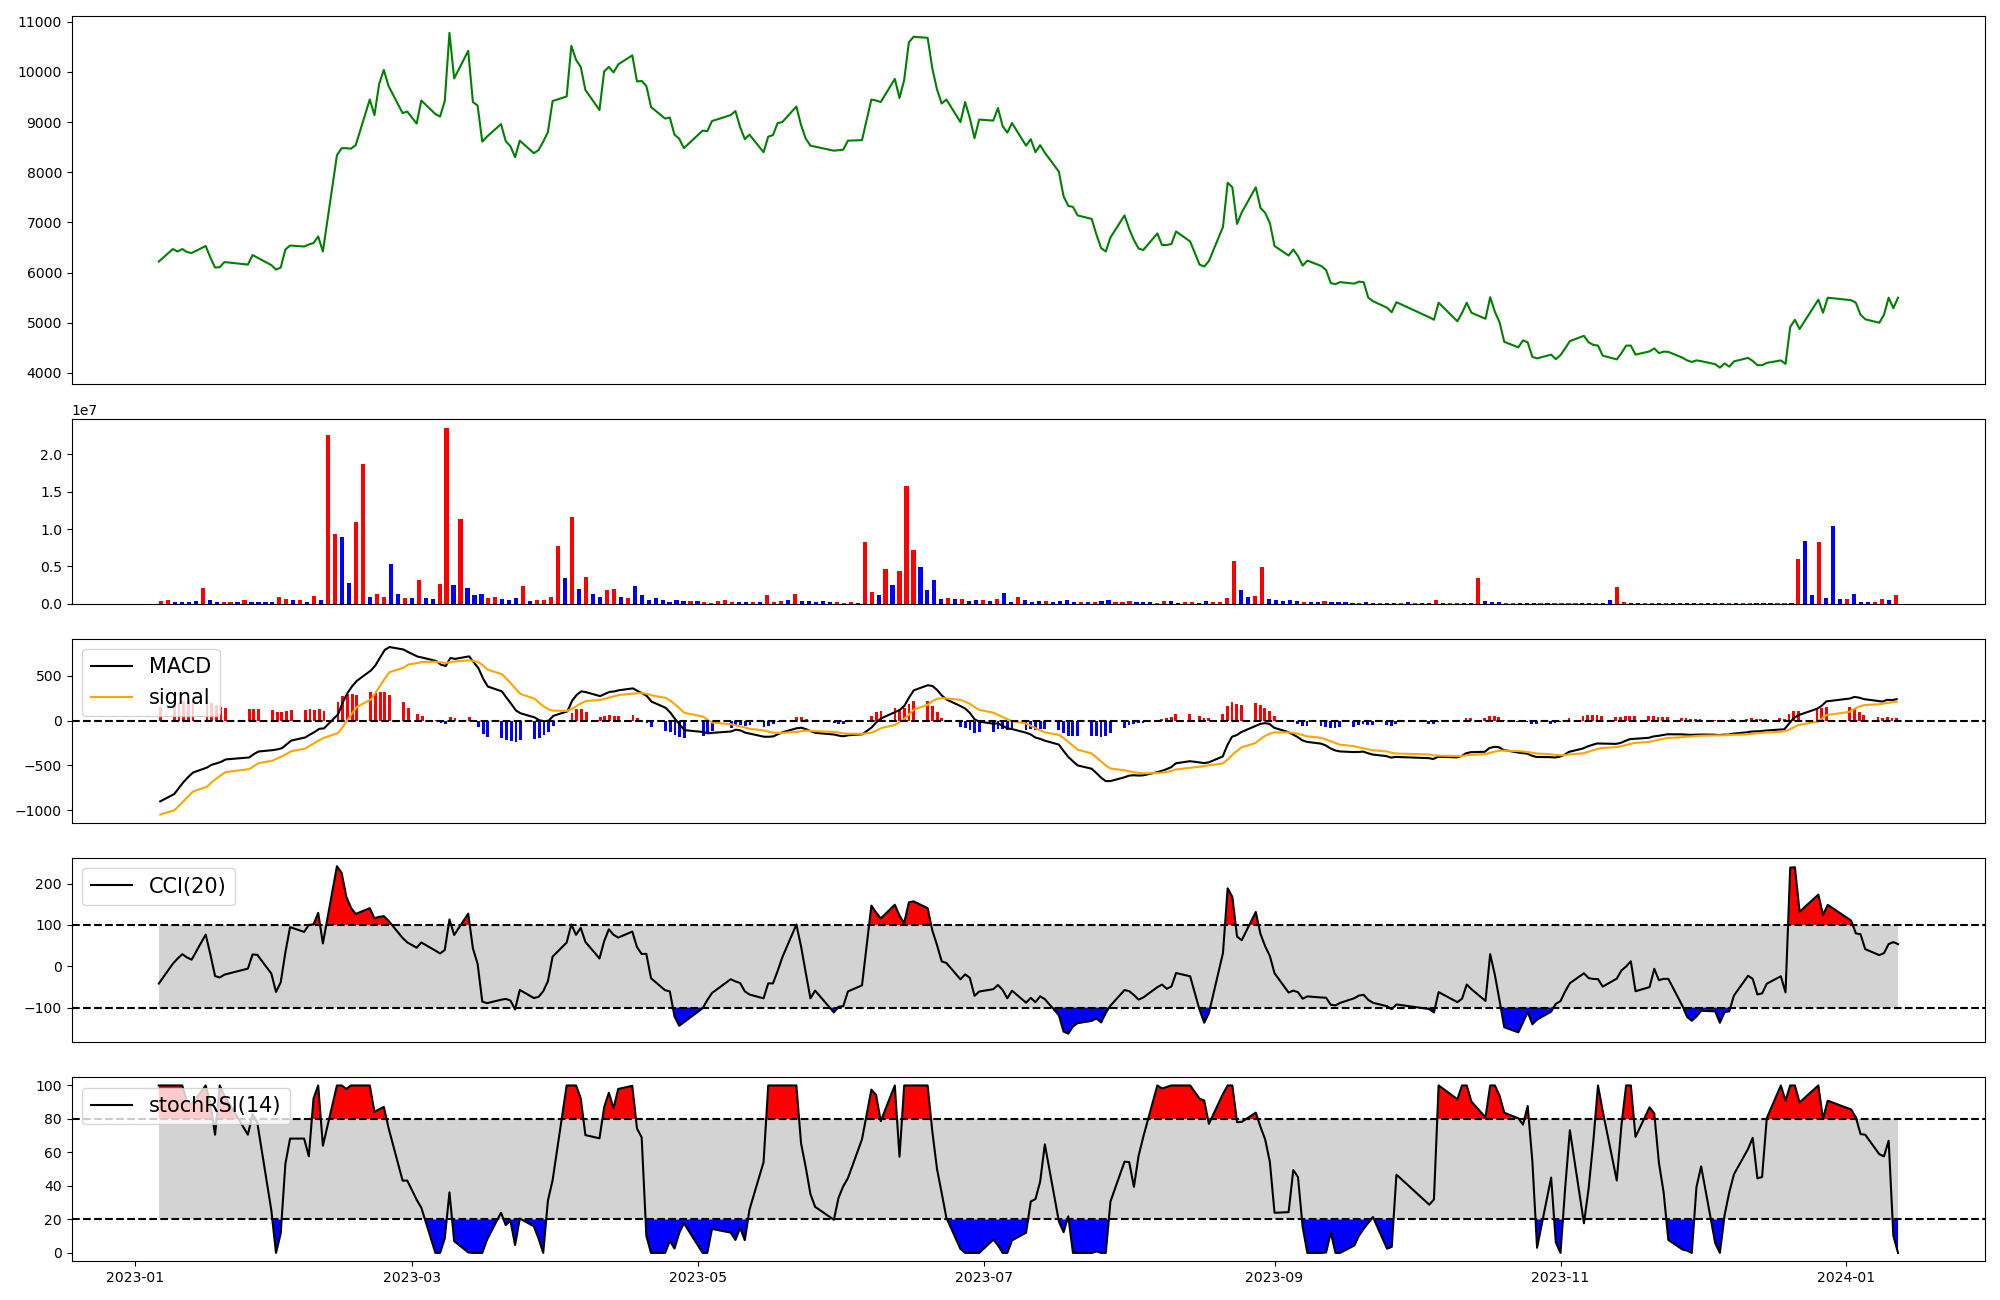The width and height of the screenshot is (2000, 1300).
Task: Click the 7000 price axis label
Action: coord(44,223)
